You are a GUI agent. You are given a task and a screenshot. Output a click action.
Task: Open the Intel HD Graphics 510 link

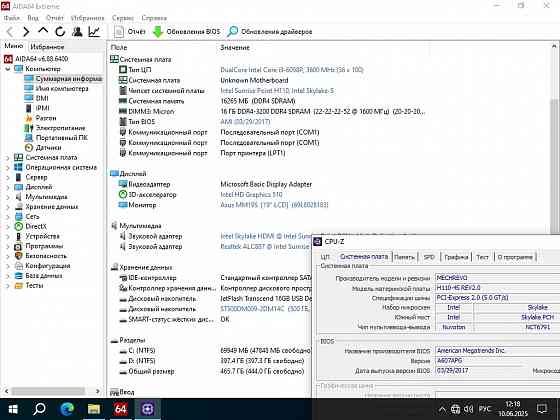[251, 195]
